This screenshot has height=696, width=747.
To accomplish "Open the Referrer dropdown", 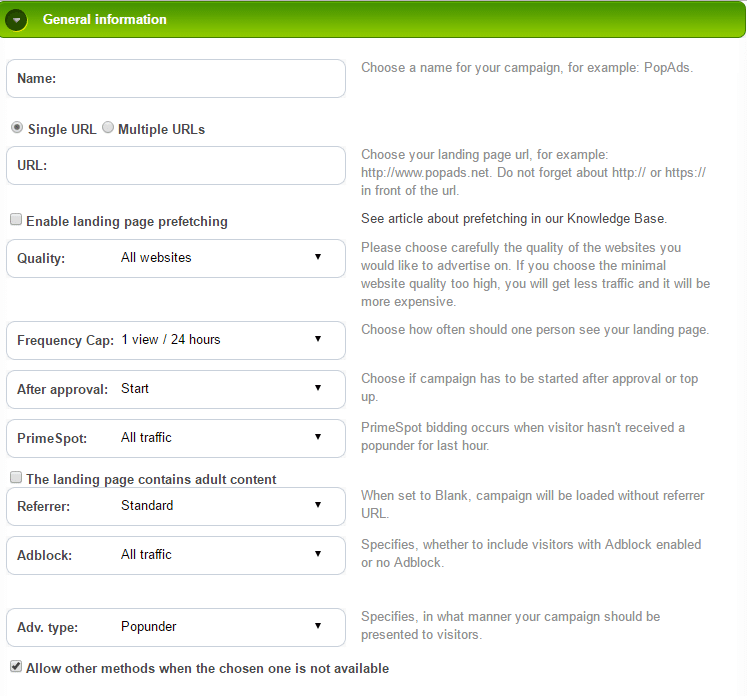I will tap(220, 506).
